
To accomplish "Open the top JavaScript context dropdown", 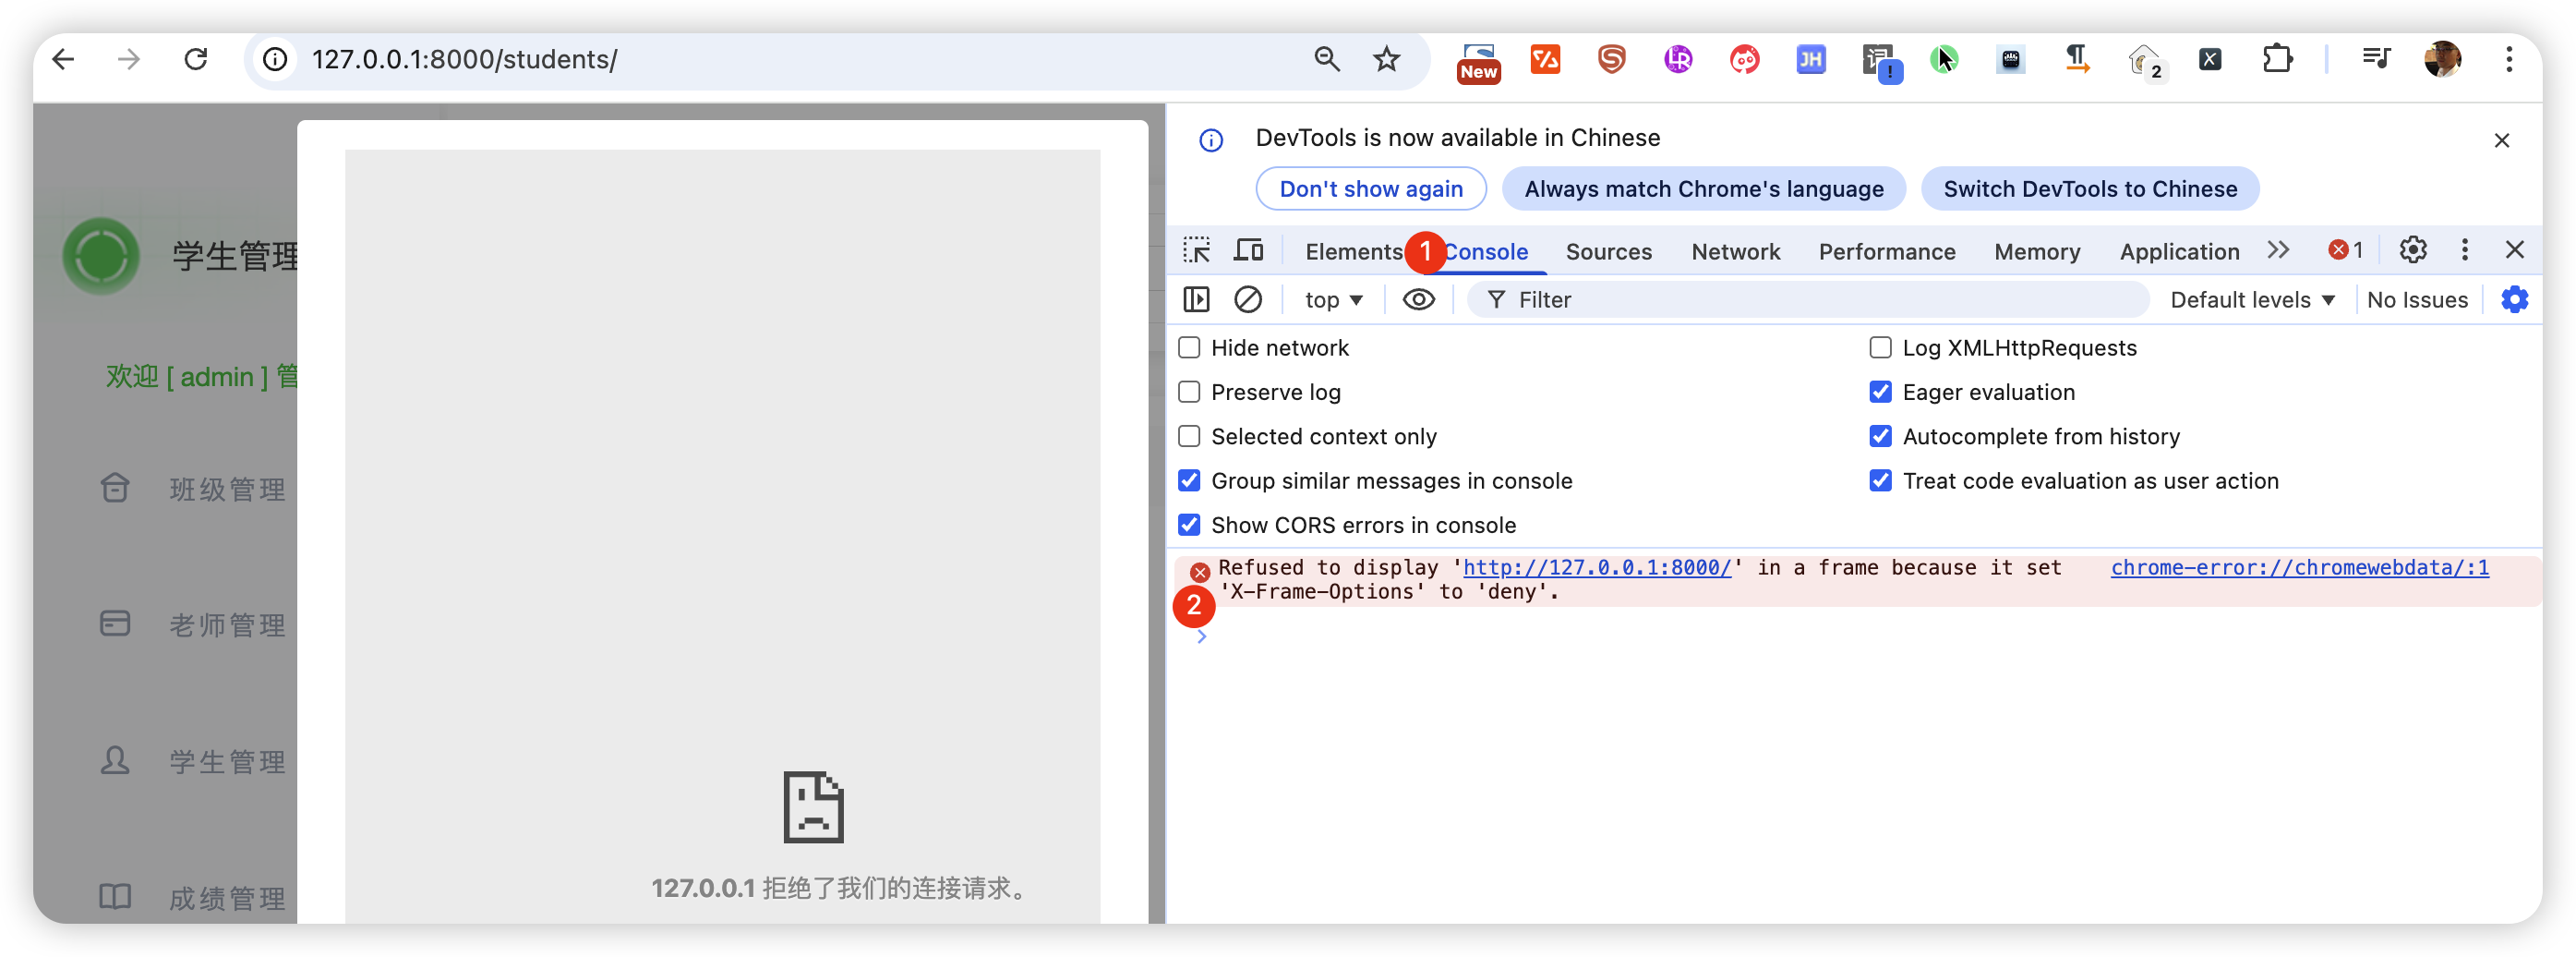I will point(1333,300).
